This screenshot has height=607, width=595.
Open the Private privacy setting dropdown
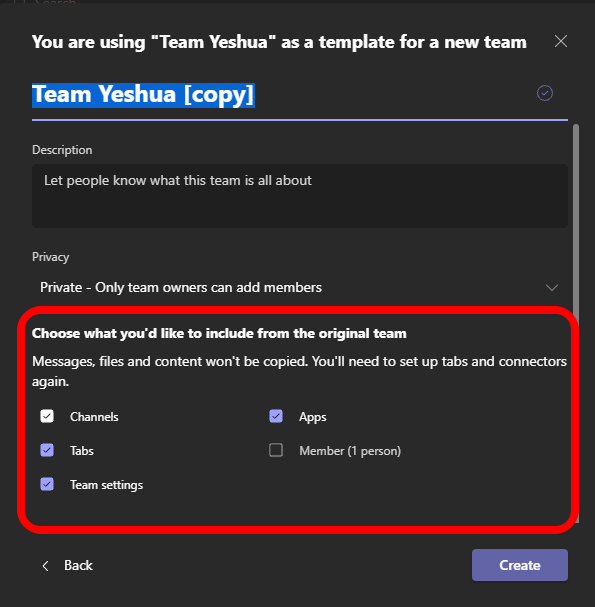click(x=300, y=288)
